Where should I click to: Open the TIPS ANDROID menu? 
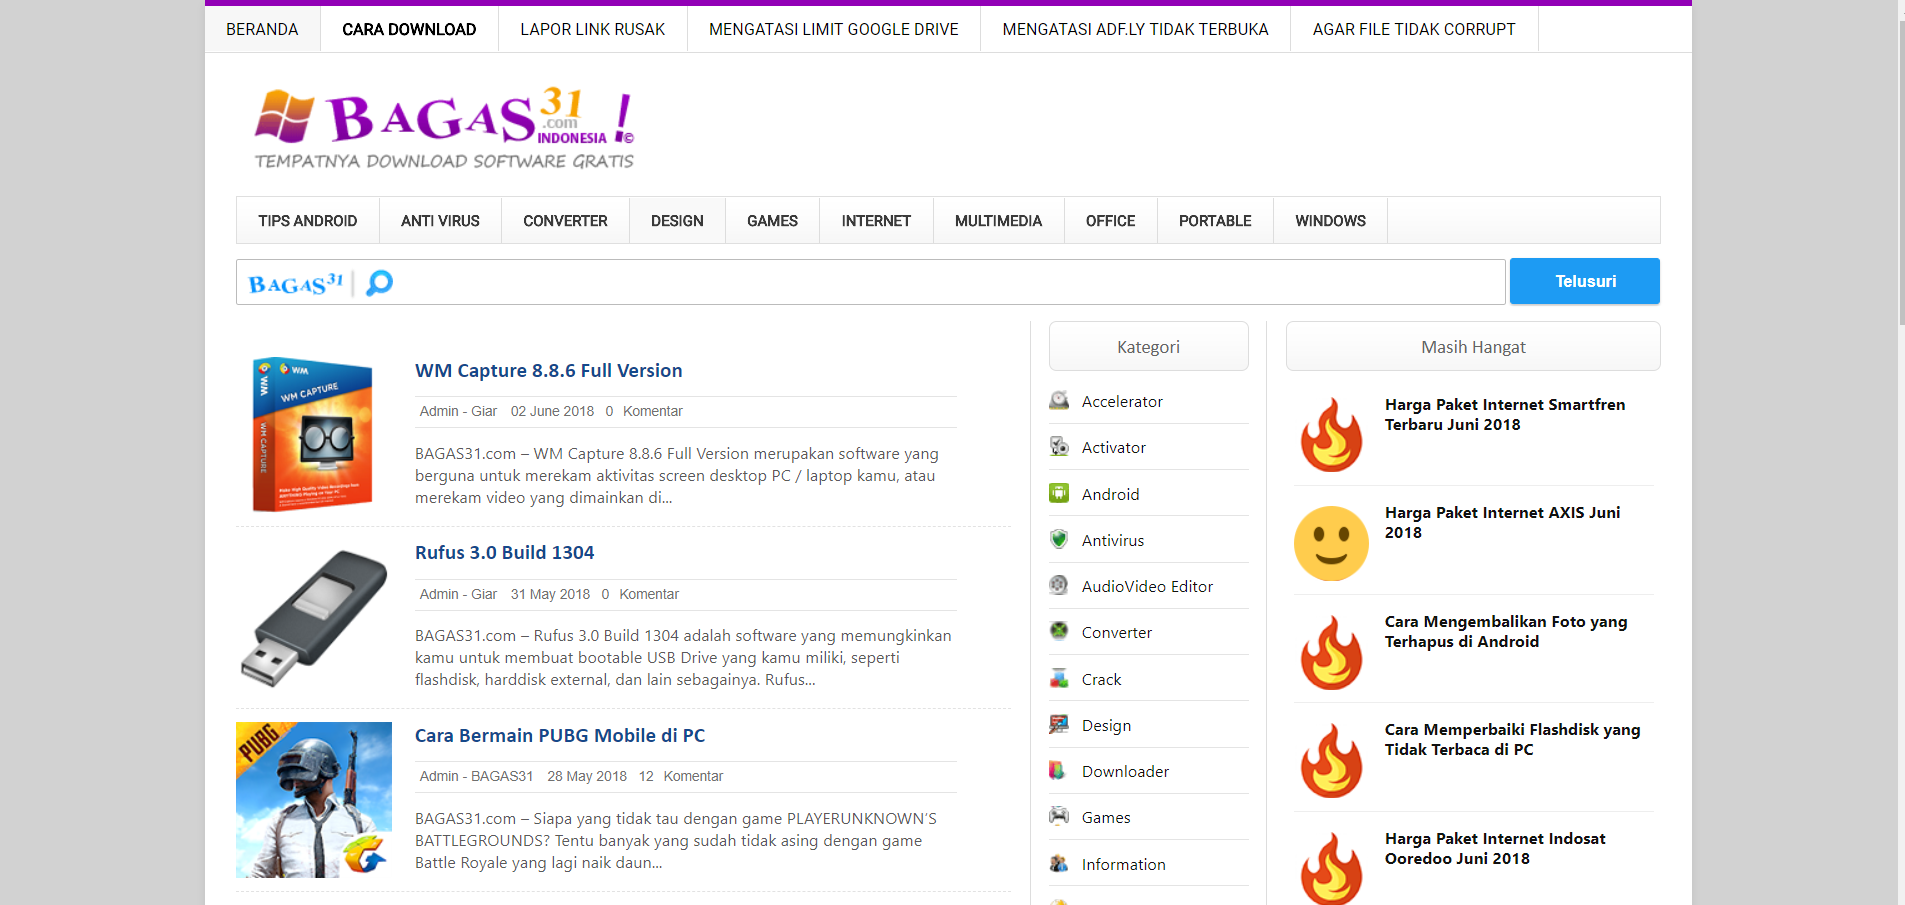[307, 221]
